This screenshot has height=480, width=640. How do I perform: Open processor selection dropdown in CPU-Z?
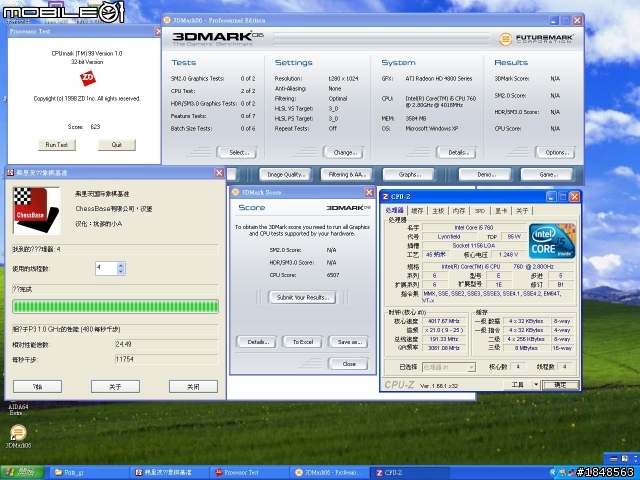(449, 367)
